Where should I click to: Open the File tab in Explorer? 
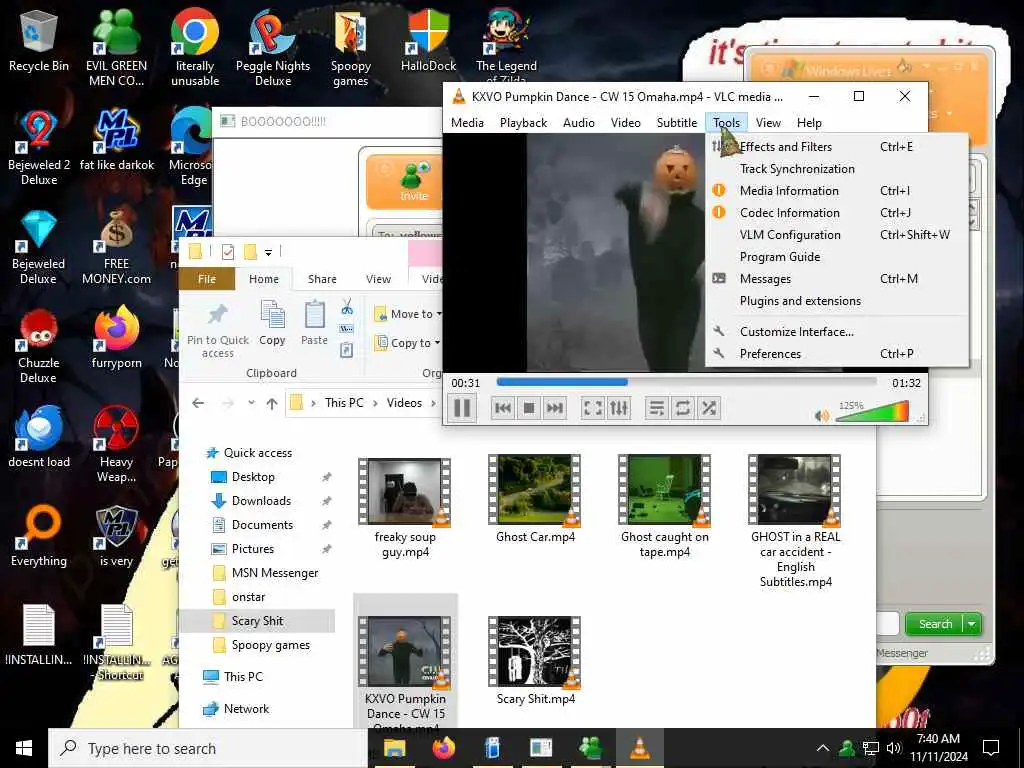coord(207,279)
